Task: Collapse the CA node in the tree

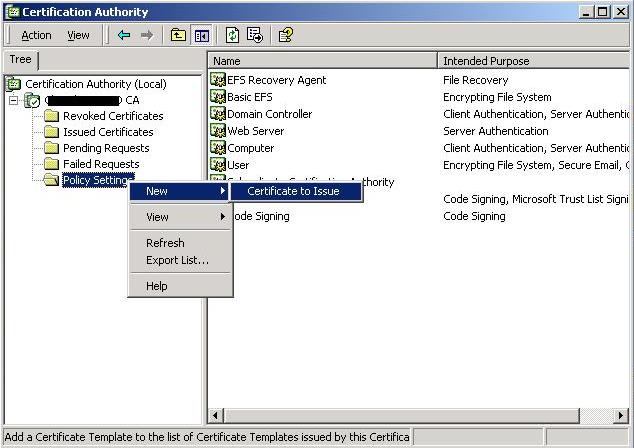Action: [14, 100]
